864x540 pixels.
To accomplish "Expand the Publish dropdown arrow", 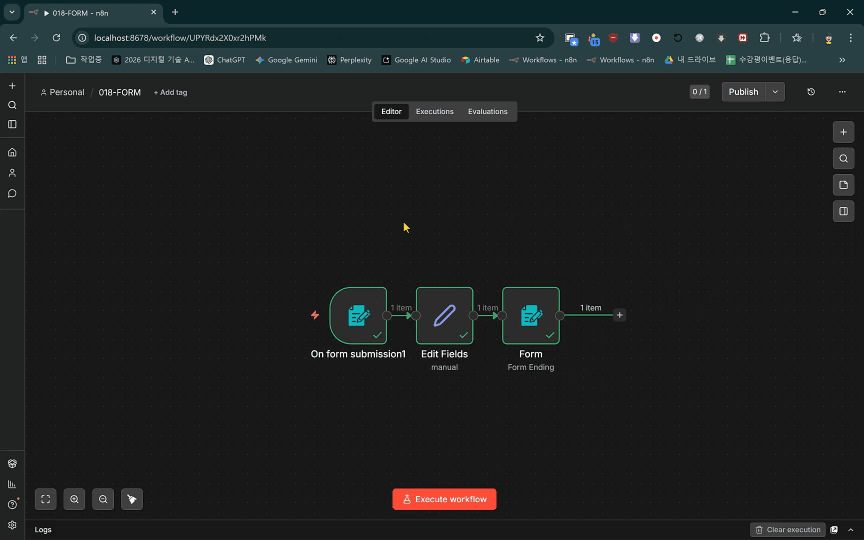I will pyautogui.click(x=775, y=92).
